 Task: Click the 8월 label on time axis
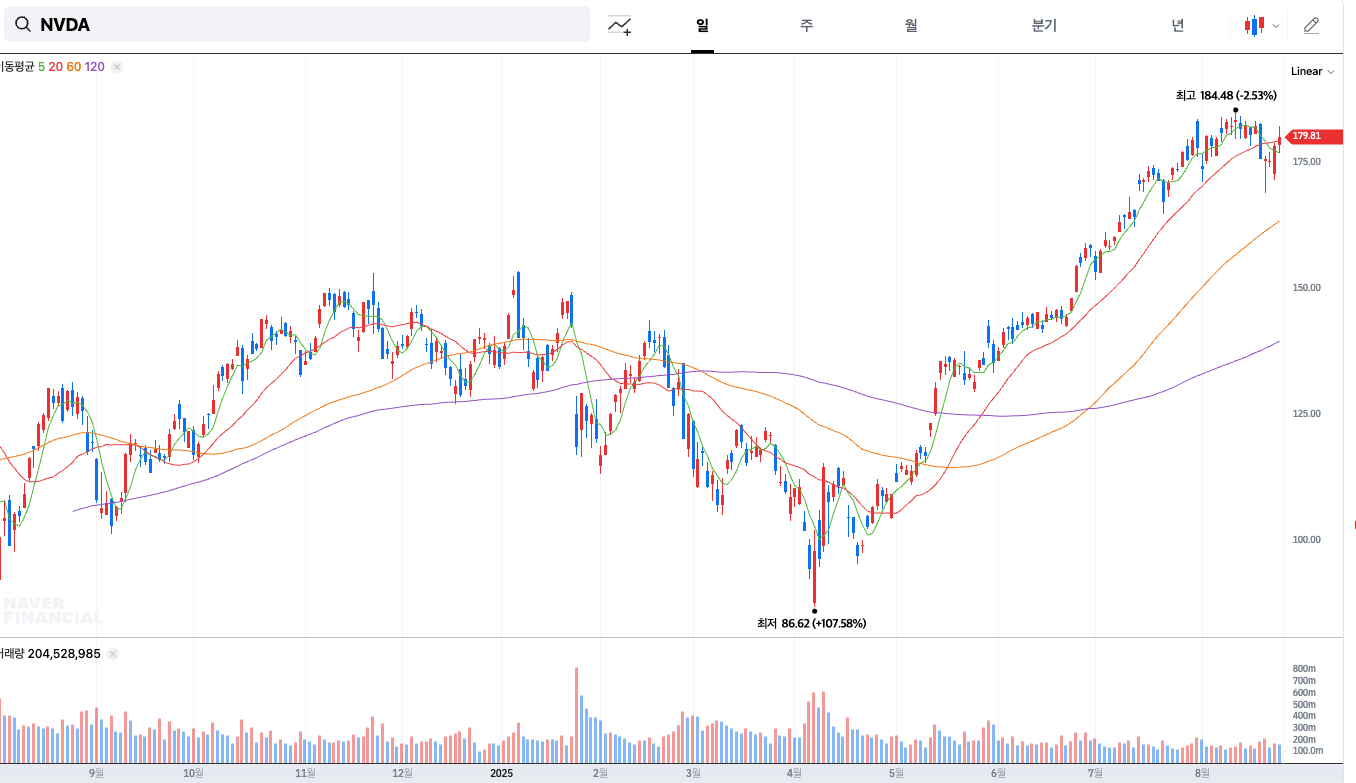[x=1203, y=773]
